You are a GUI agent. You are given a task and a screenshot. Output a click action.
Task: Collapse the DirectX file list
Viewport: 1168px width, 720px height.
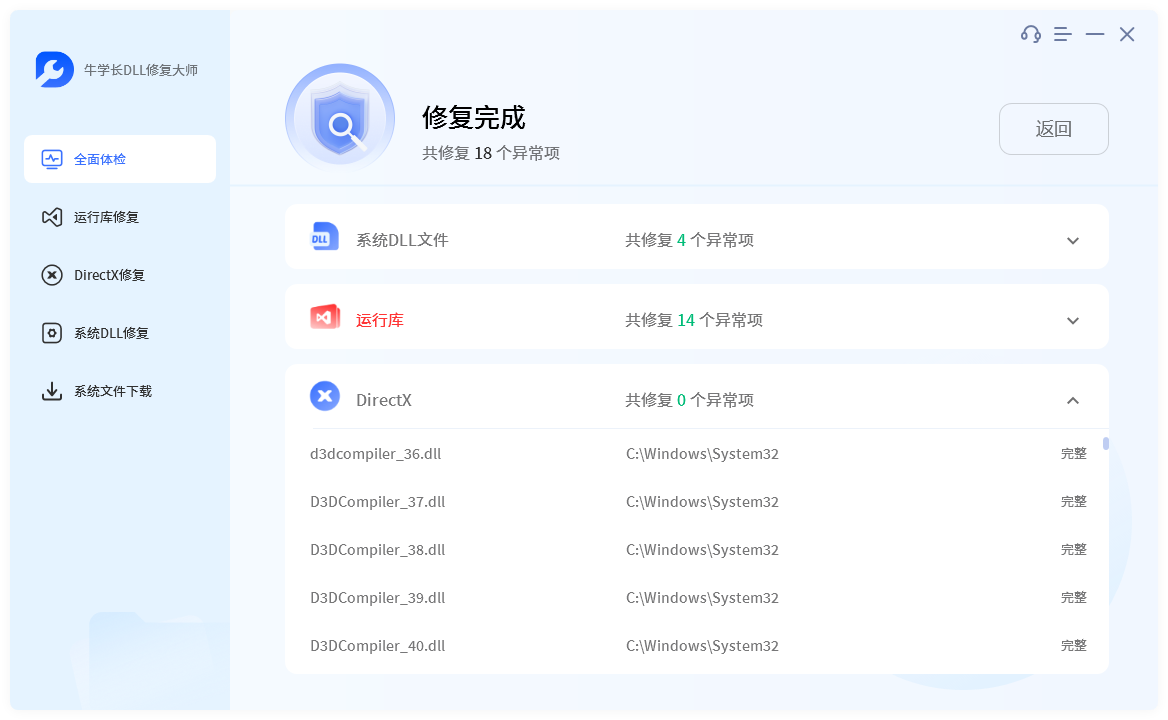click(x=1072, y=399)
